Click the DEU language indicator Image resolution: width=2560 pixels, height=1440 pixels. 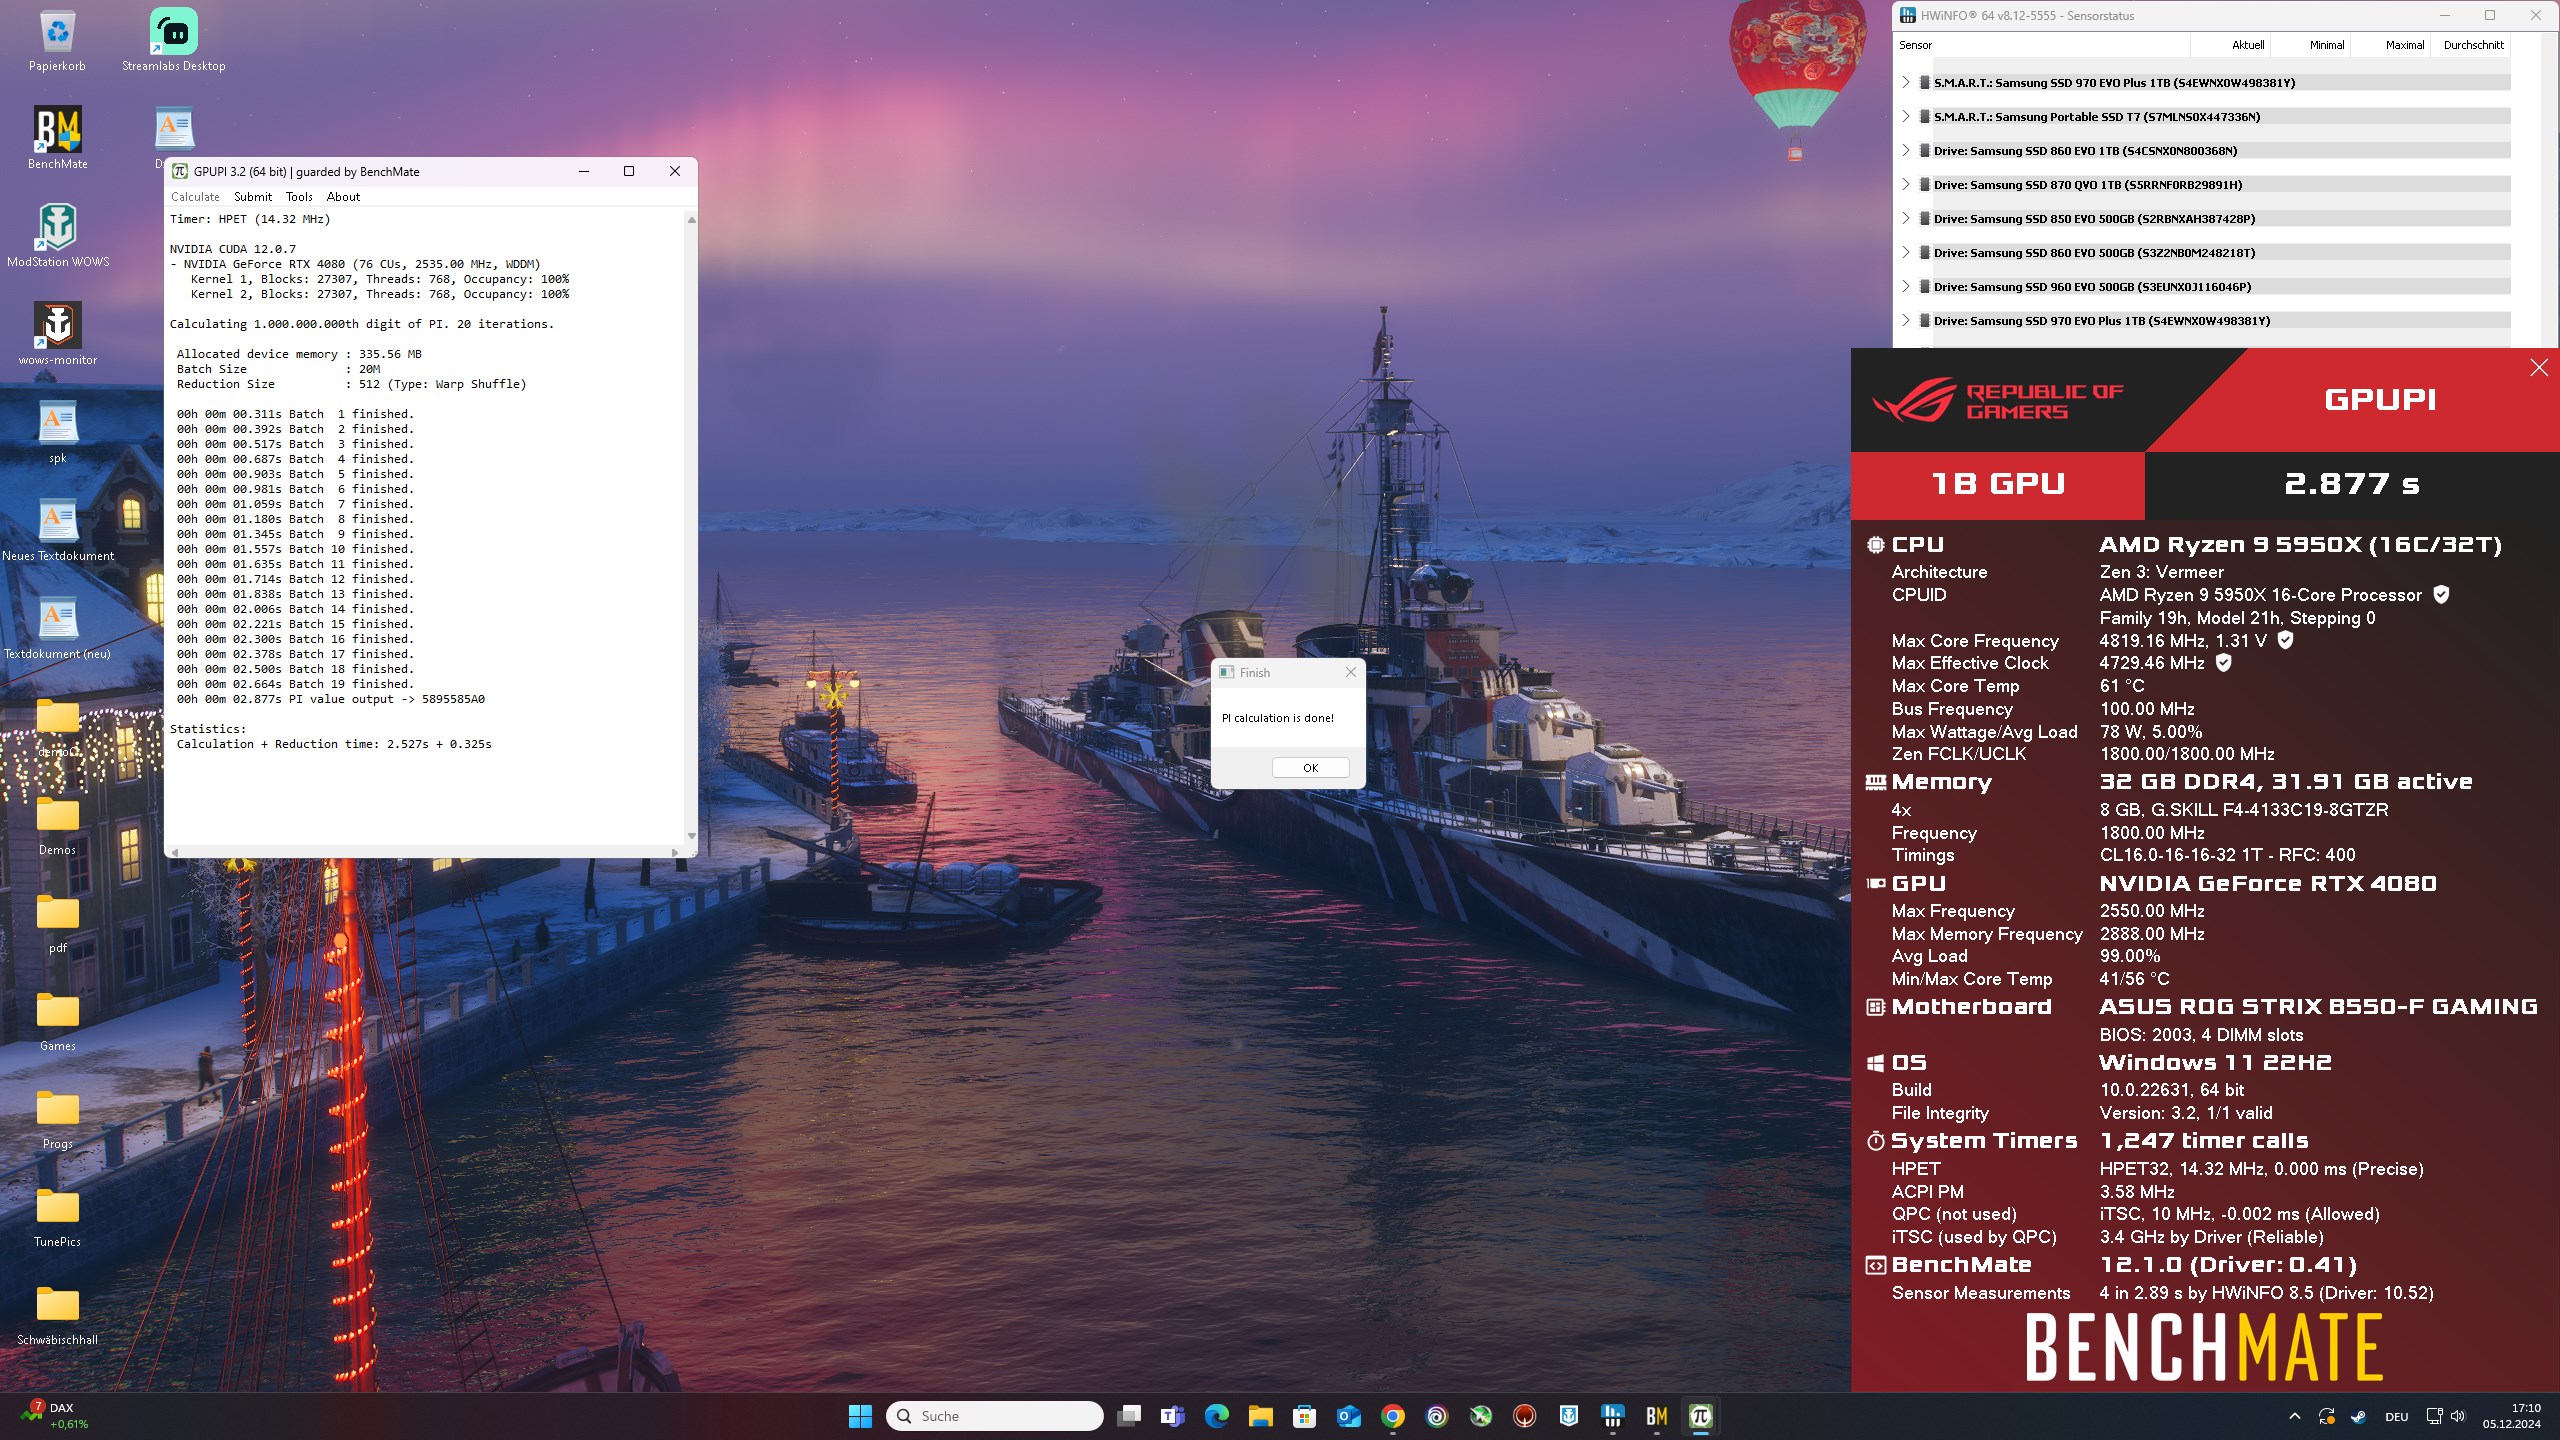click(2397, 1416)
